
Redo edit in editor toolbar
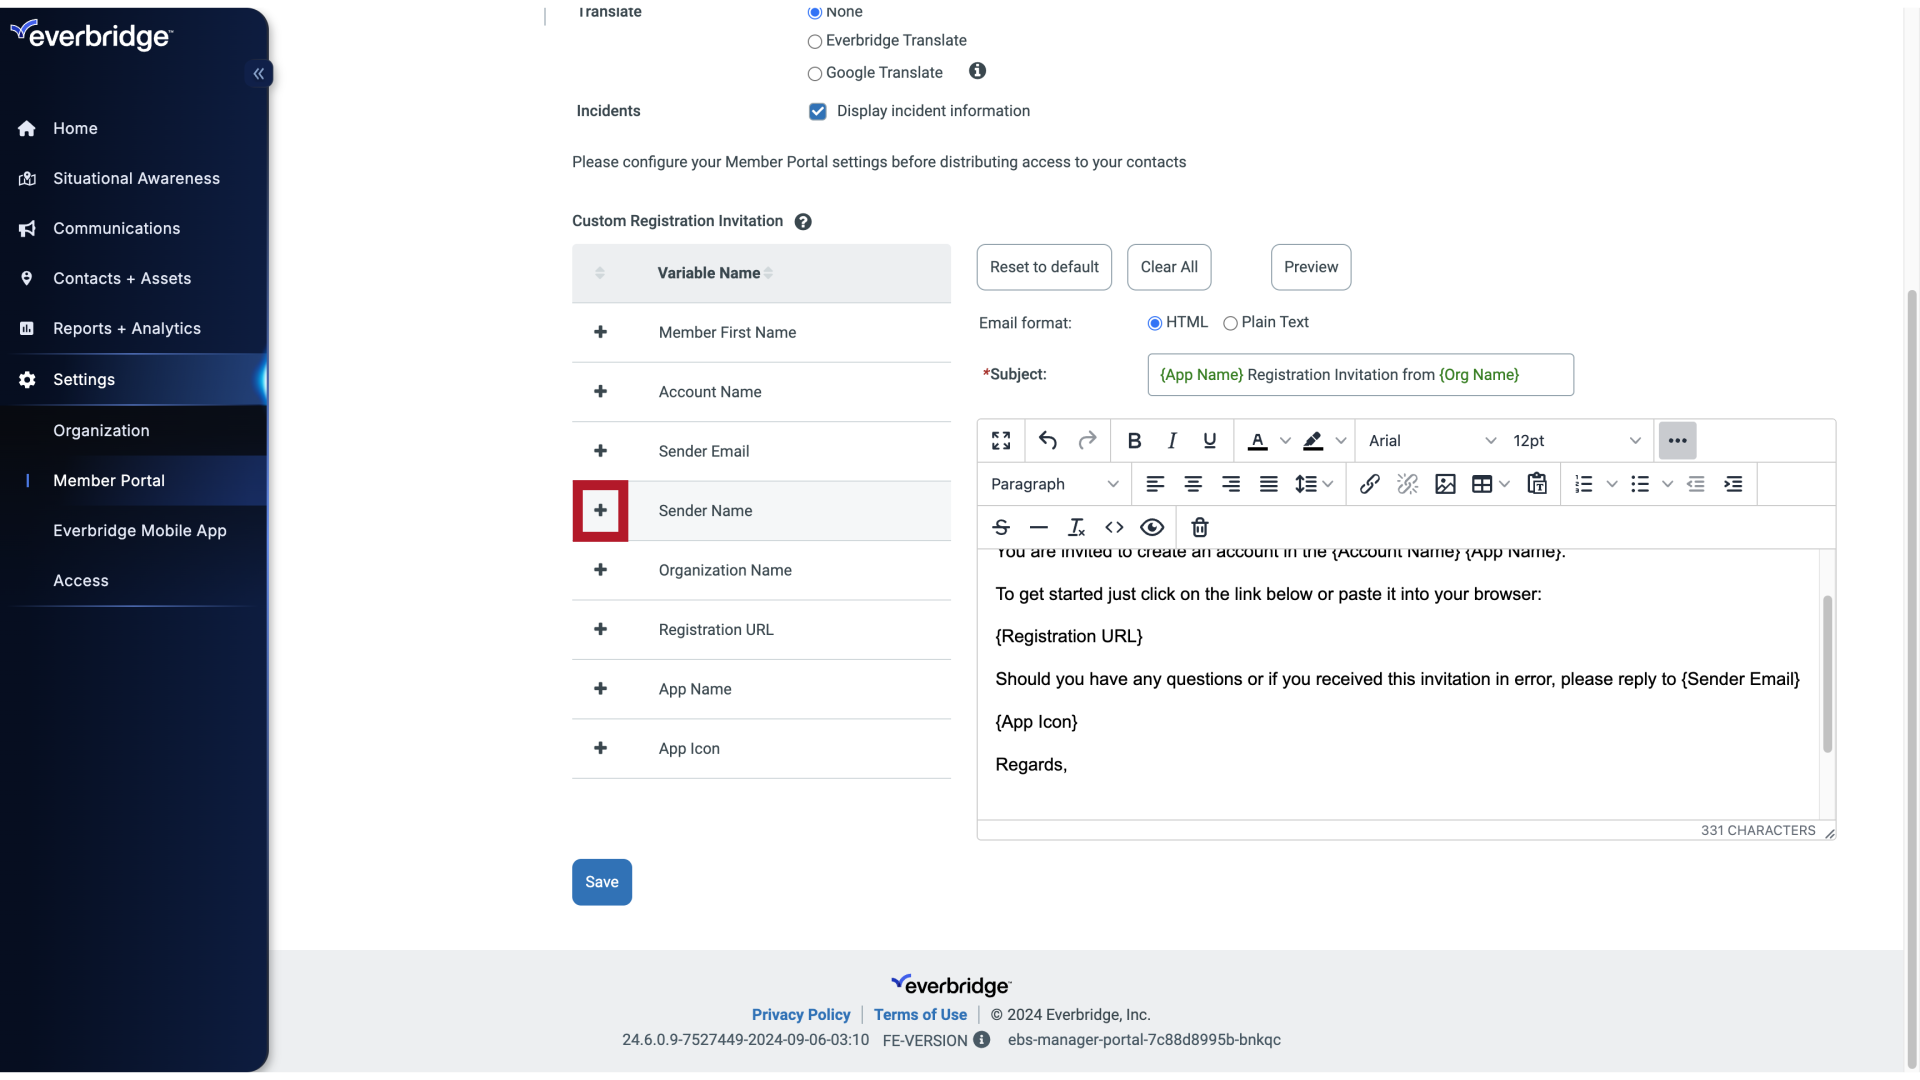tap(1087, 441)
